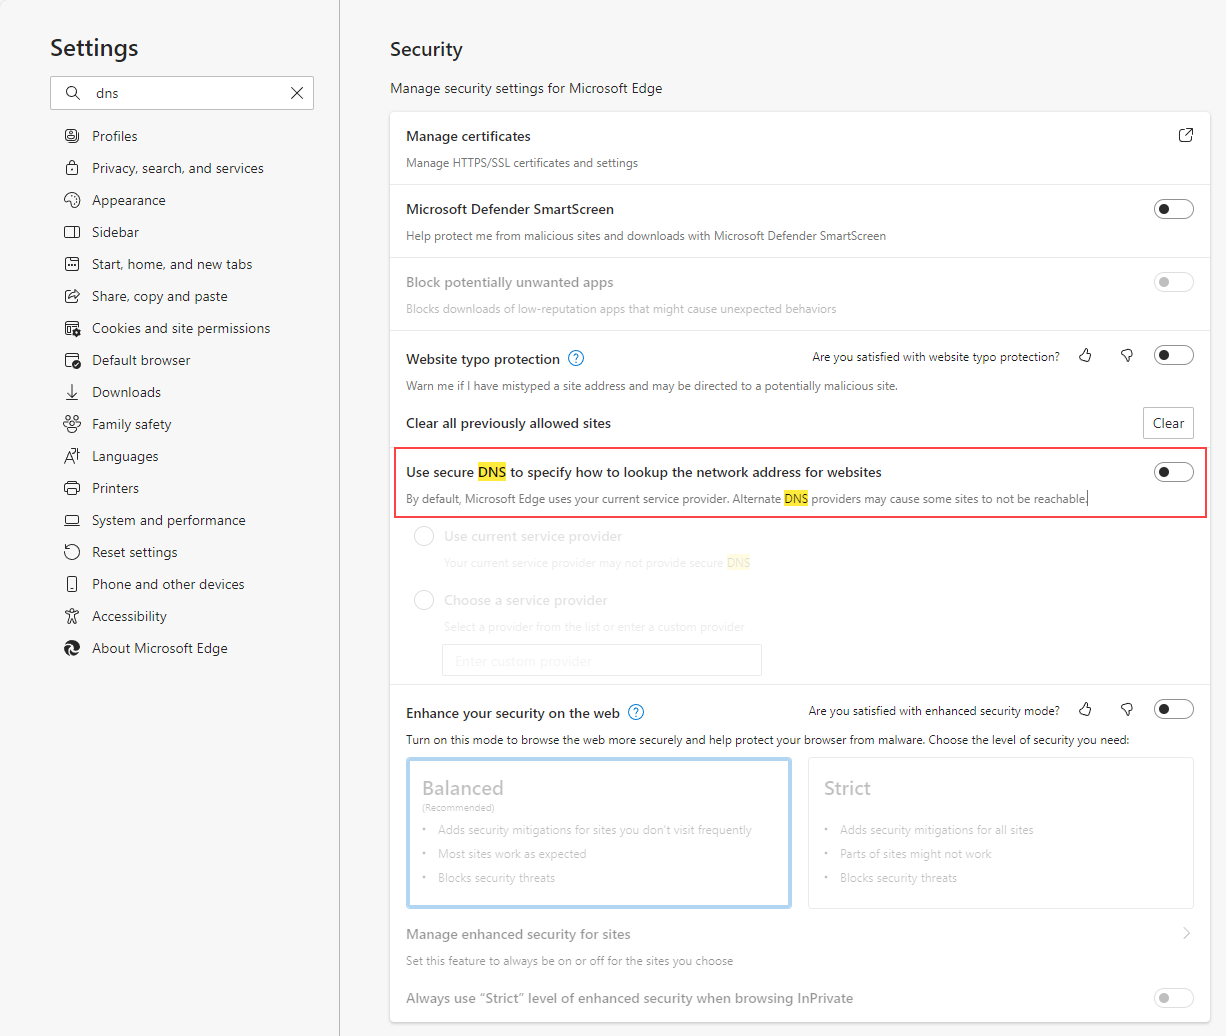Open Manage certificates via external link icon
The image size is (1226, 1036).
click(1186, 135)
